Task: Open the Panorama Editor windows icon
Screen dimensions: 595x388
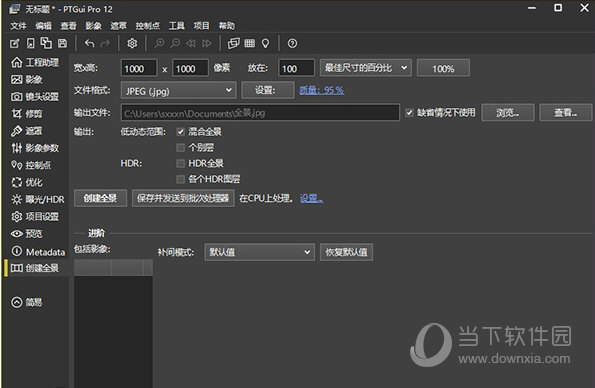Action: (x=233, y=43)
